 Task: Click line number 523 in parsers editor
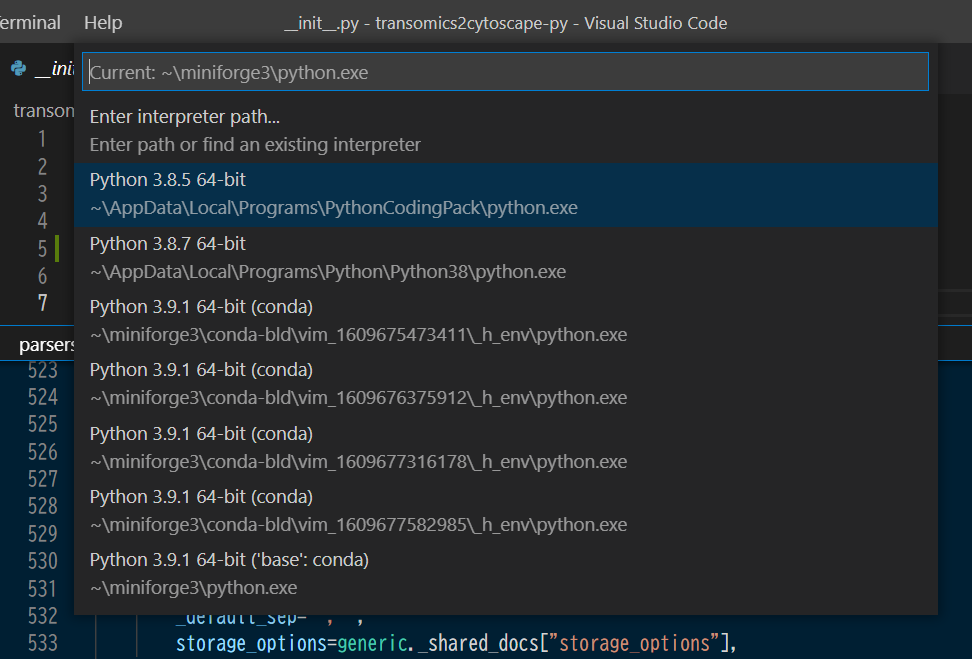[43, 370]
